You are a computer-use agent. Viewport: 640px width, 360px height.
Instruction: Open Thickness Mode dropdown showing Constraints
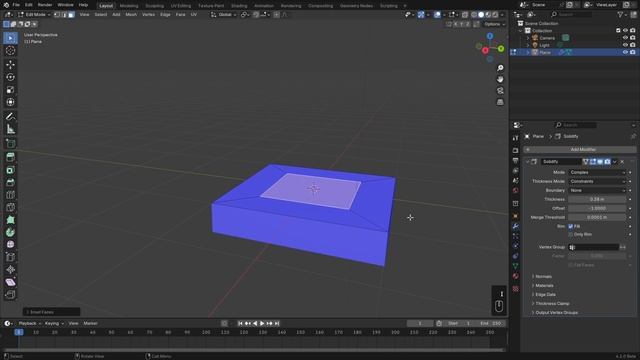tap(597, 181)
